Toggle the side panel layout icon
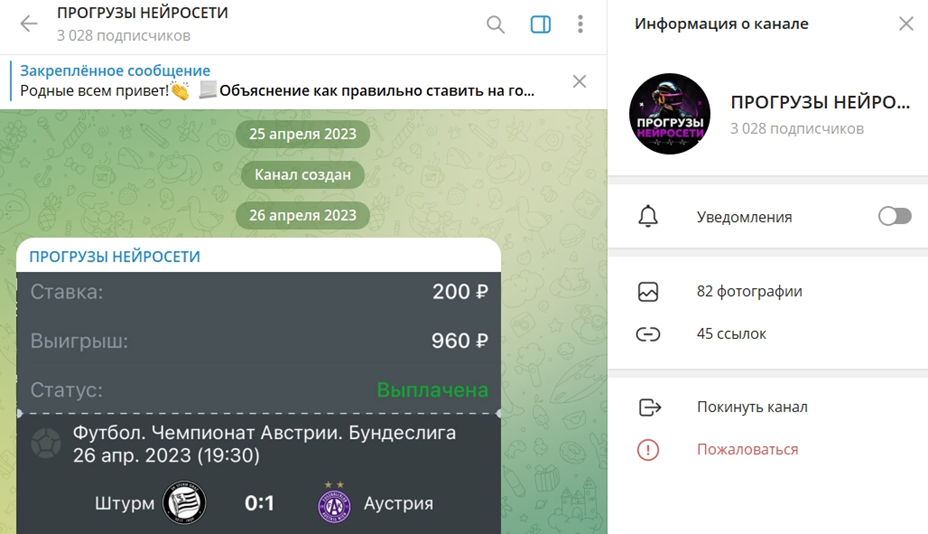The height and width of the screenshot is (534, 928). coord(540,24)
